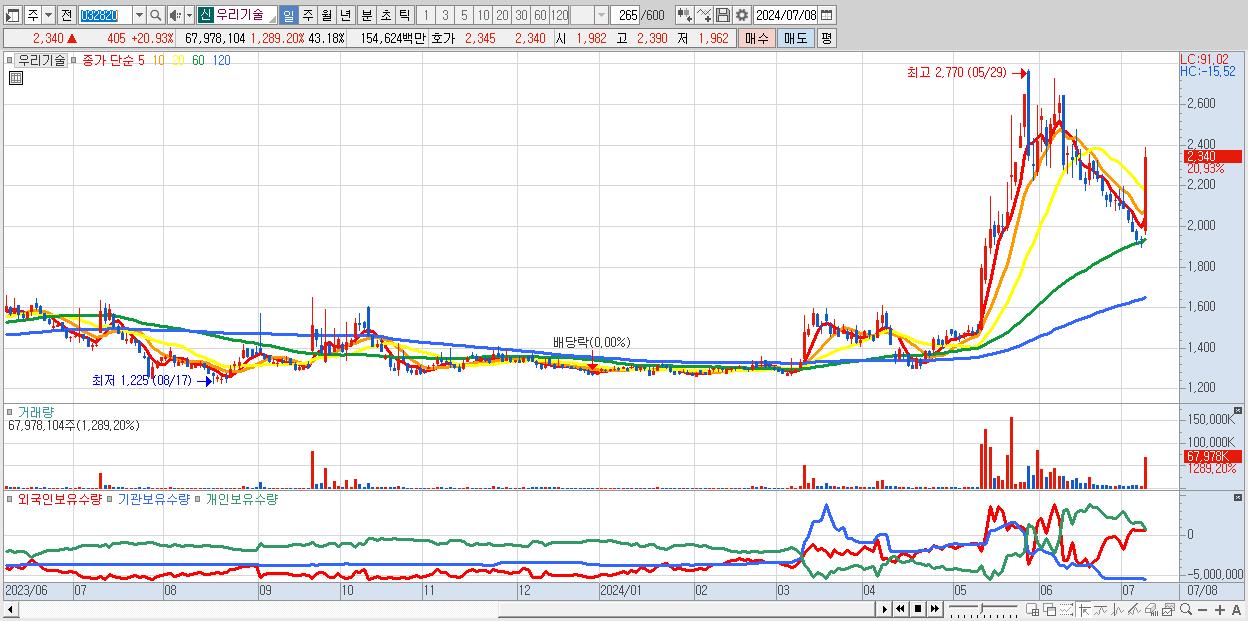Viewport: 1248px width, 621px height.
Task: Select interval 120 button
Action: pyautogui.click(x=559, y=15)
